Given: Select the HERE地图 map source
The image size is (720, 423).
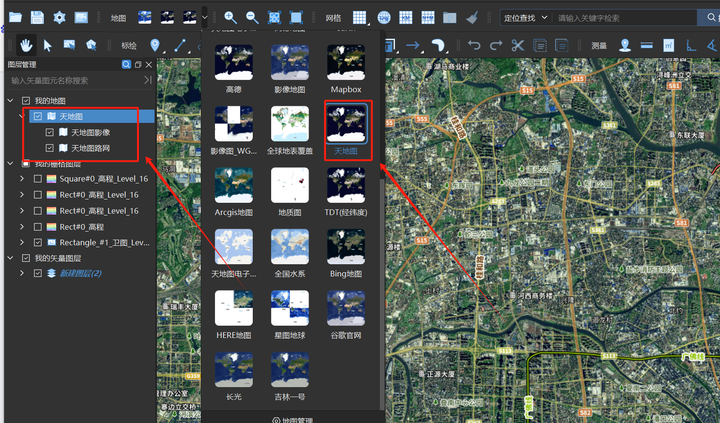Looking at the screenshot, I should [x=234, y=315].
